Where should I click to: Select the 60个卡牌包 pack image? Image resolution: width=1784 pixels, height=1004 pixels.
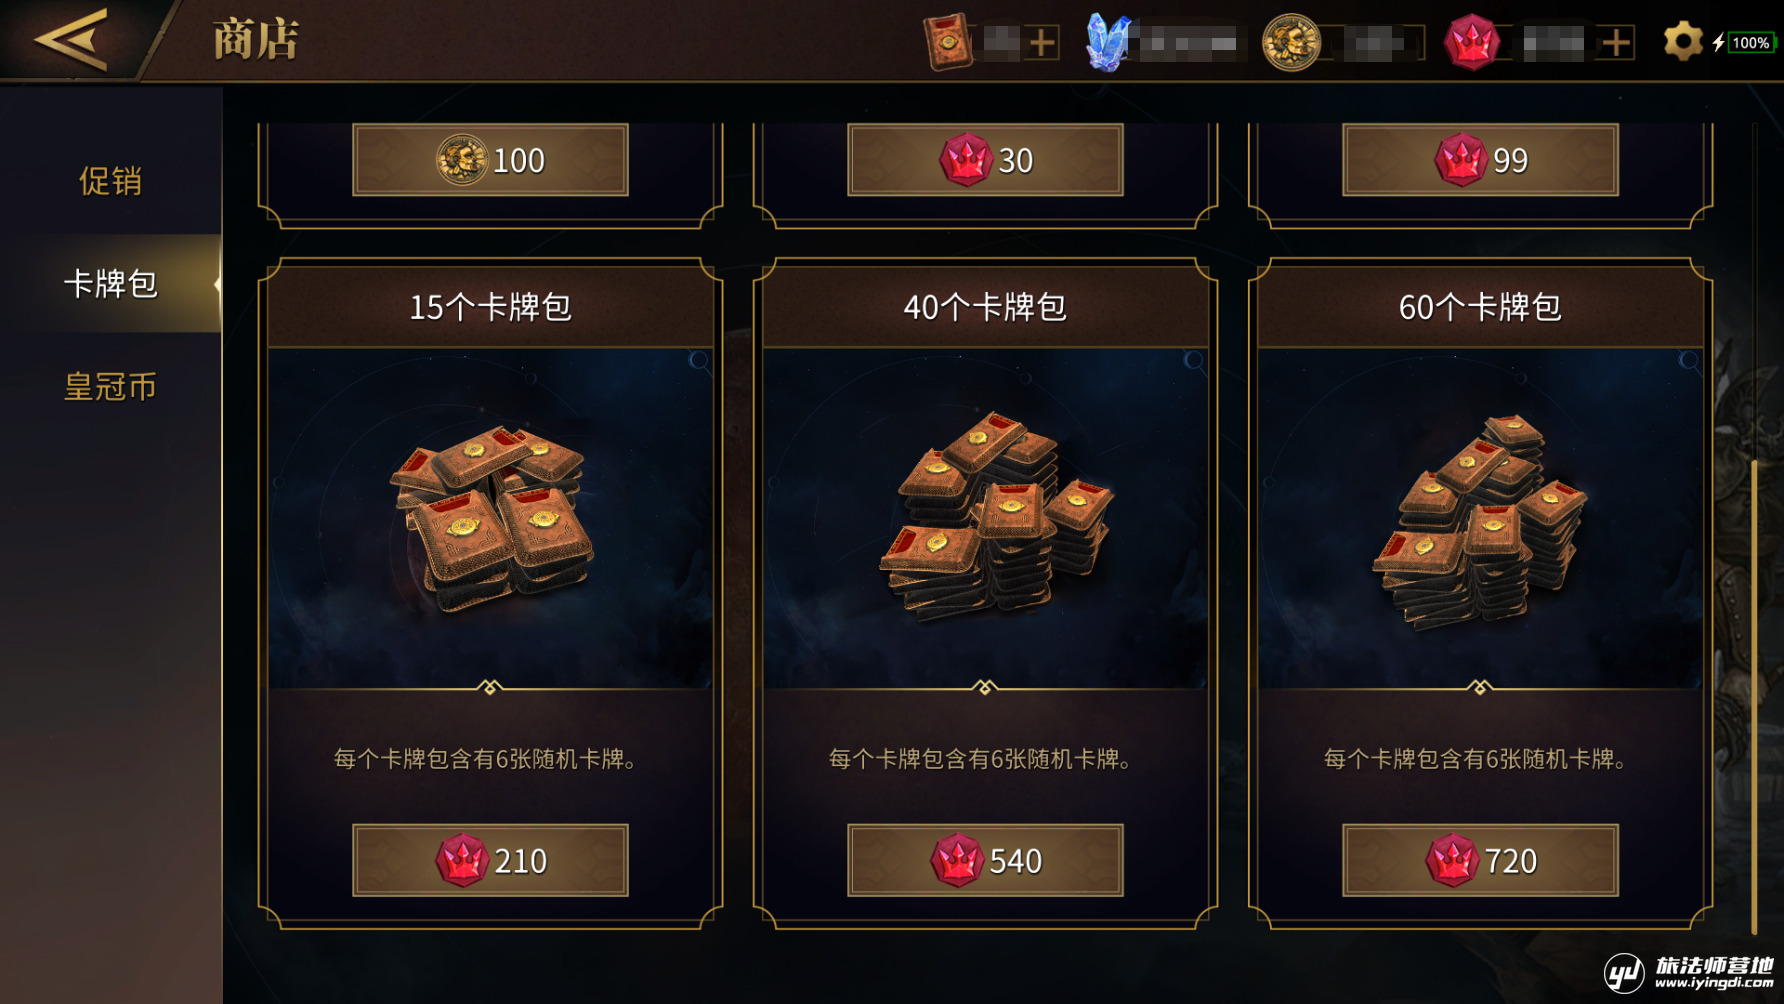click(1480, 518)
